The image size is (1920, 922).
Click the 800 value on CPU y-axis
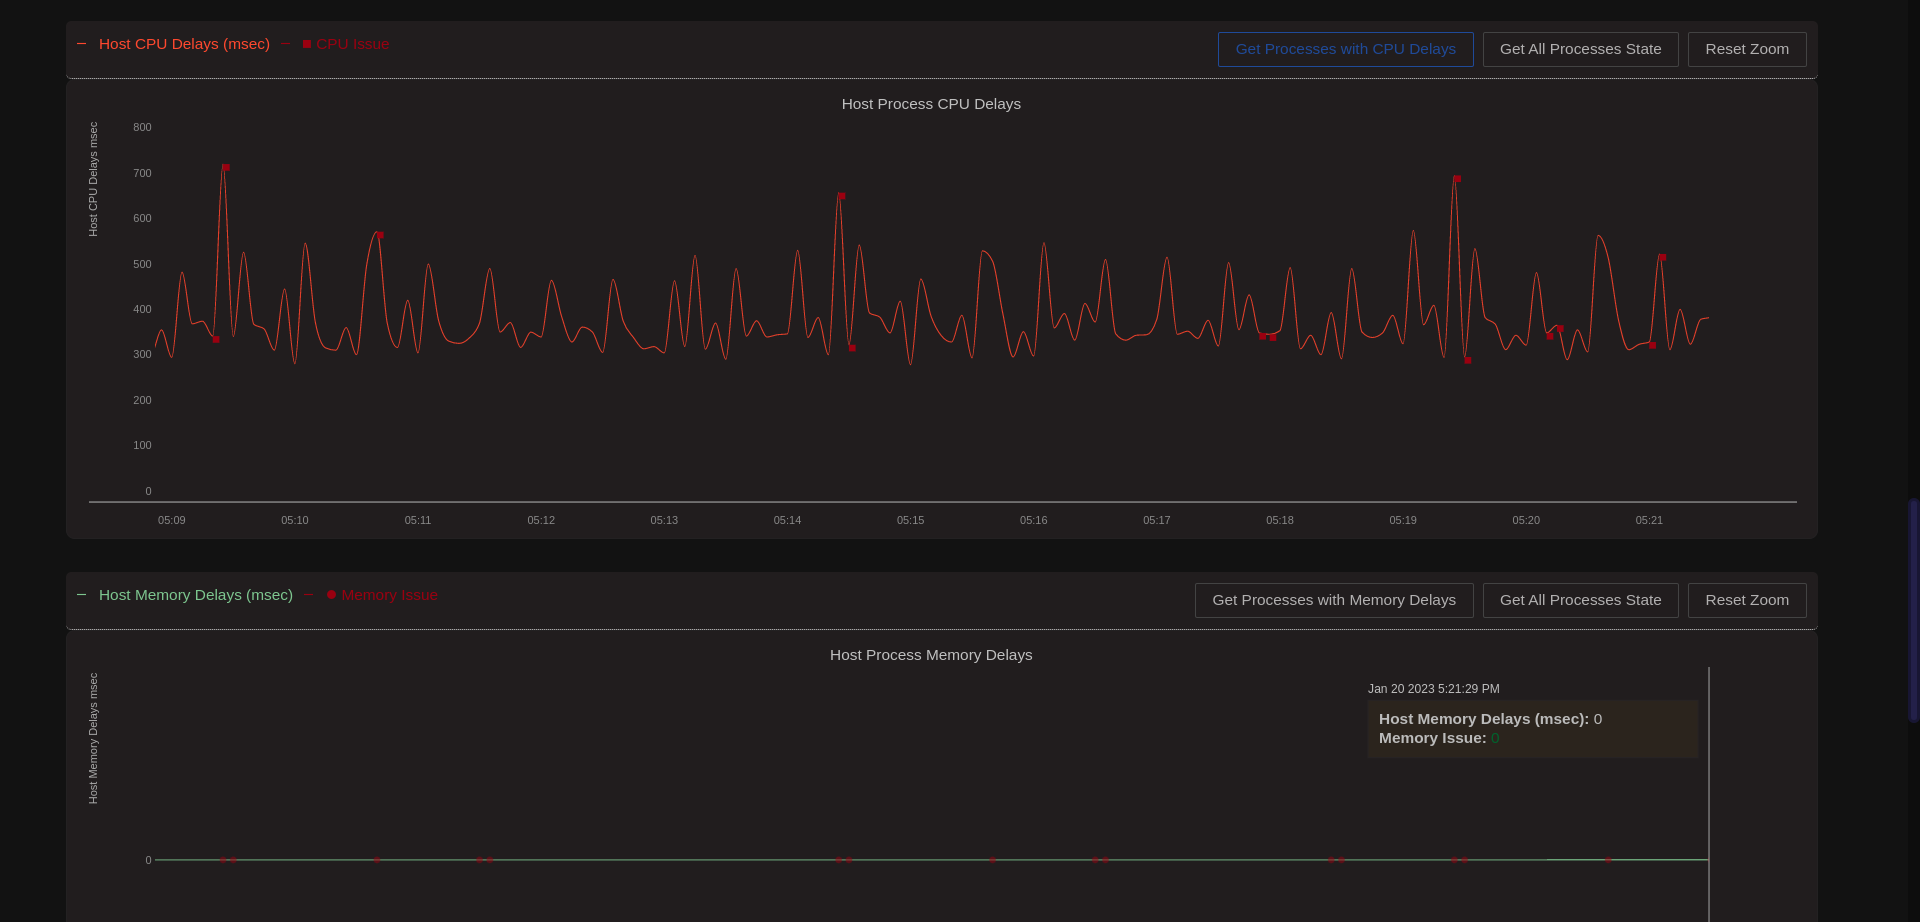point(142,127)
